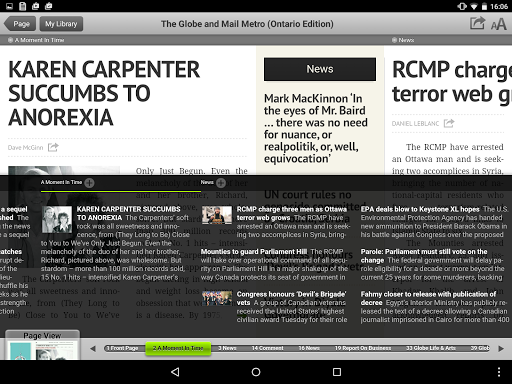The image size is (512, 384).
Task: Share the Dave McGinn article
Action: tap(53, 147)
